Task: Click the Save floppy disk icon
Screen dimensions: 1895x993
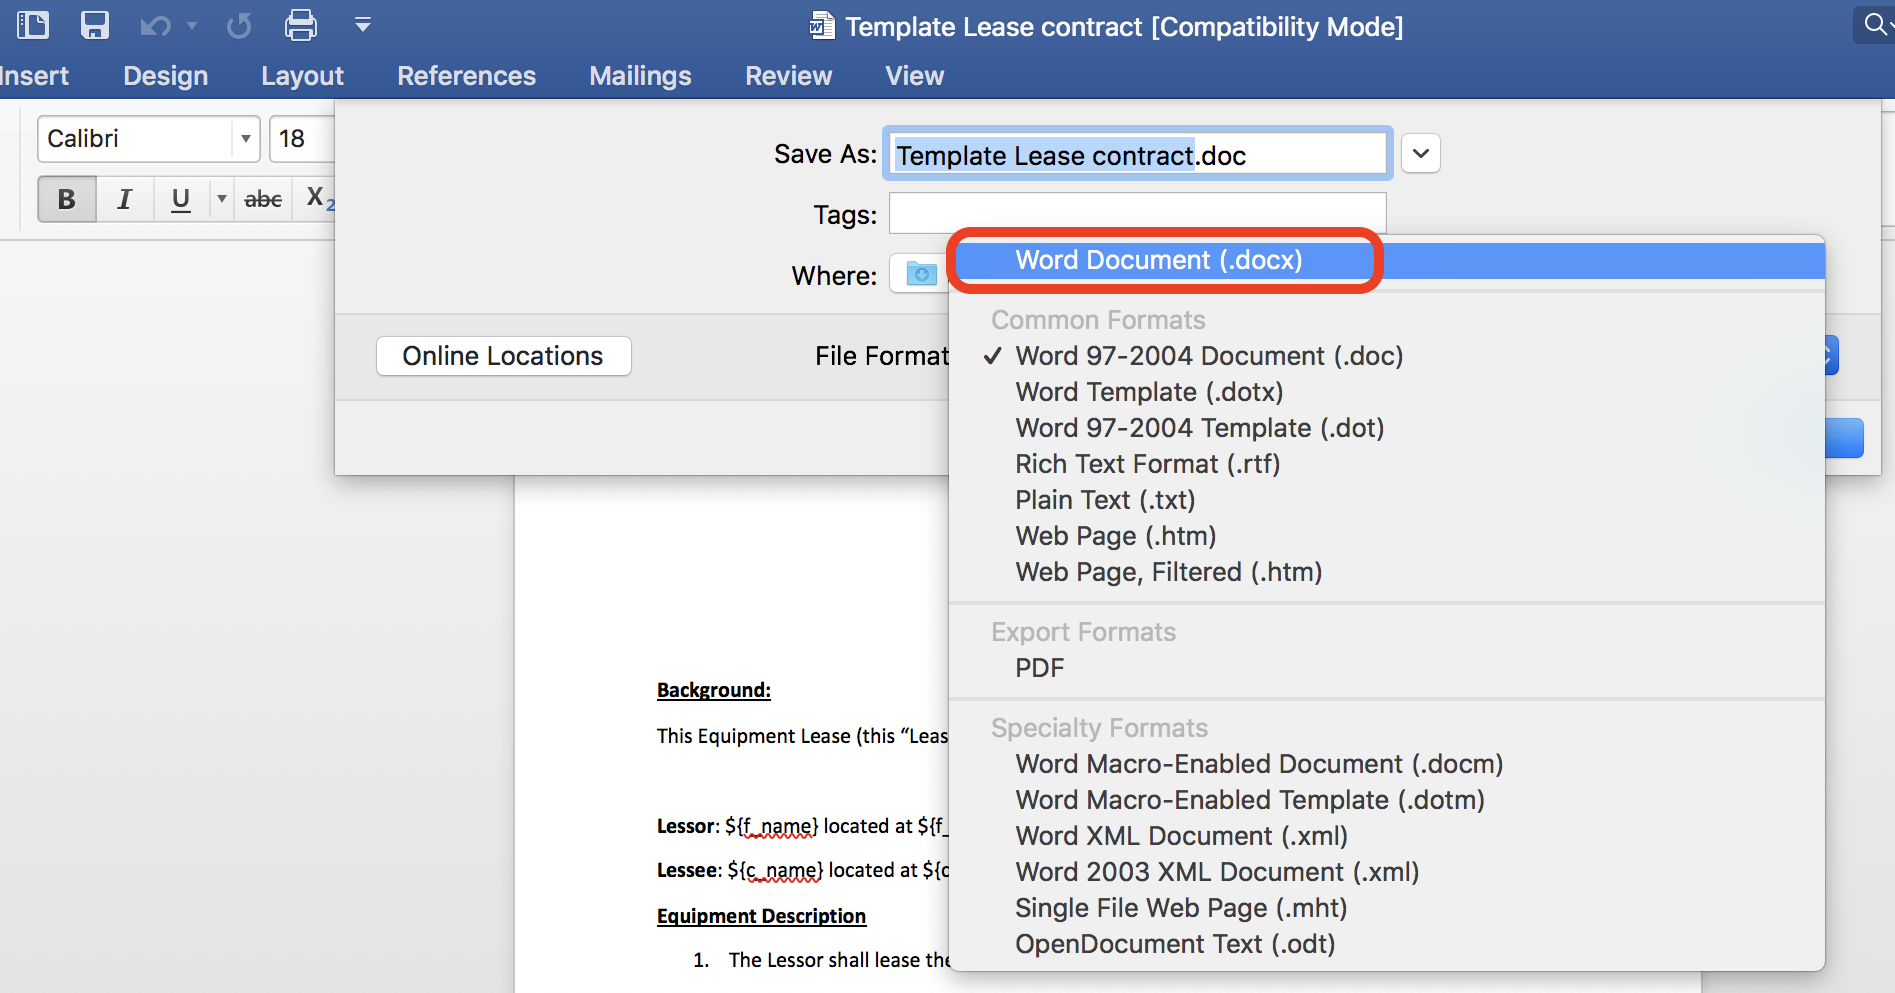Action: click(94, 25)
